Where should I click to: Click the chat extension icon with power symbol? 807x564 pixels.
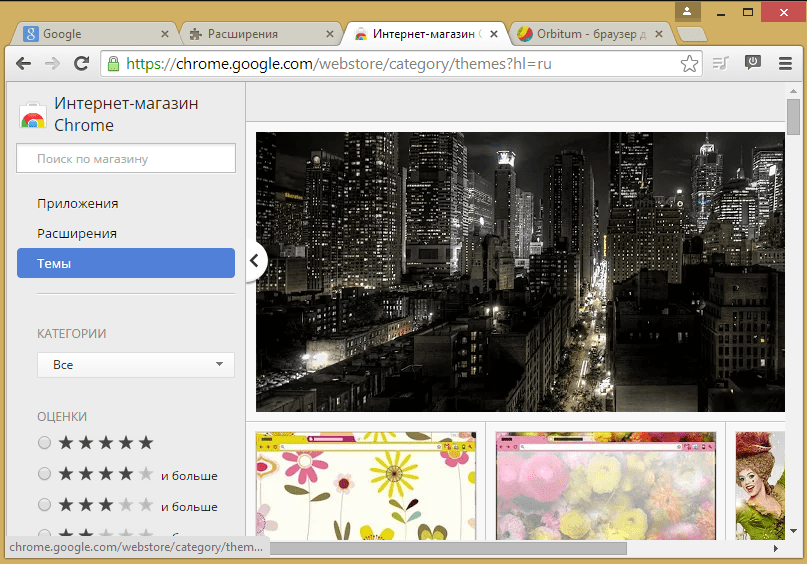754,63
